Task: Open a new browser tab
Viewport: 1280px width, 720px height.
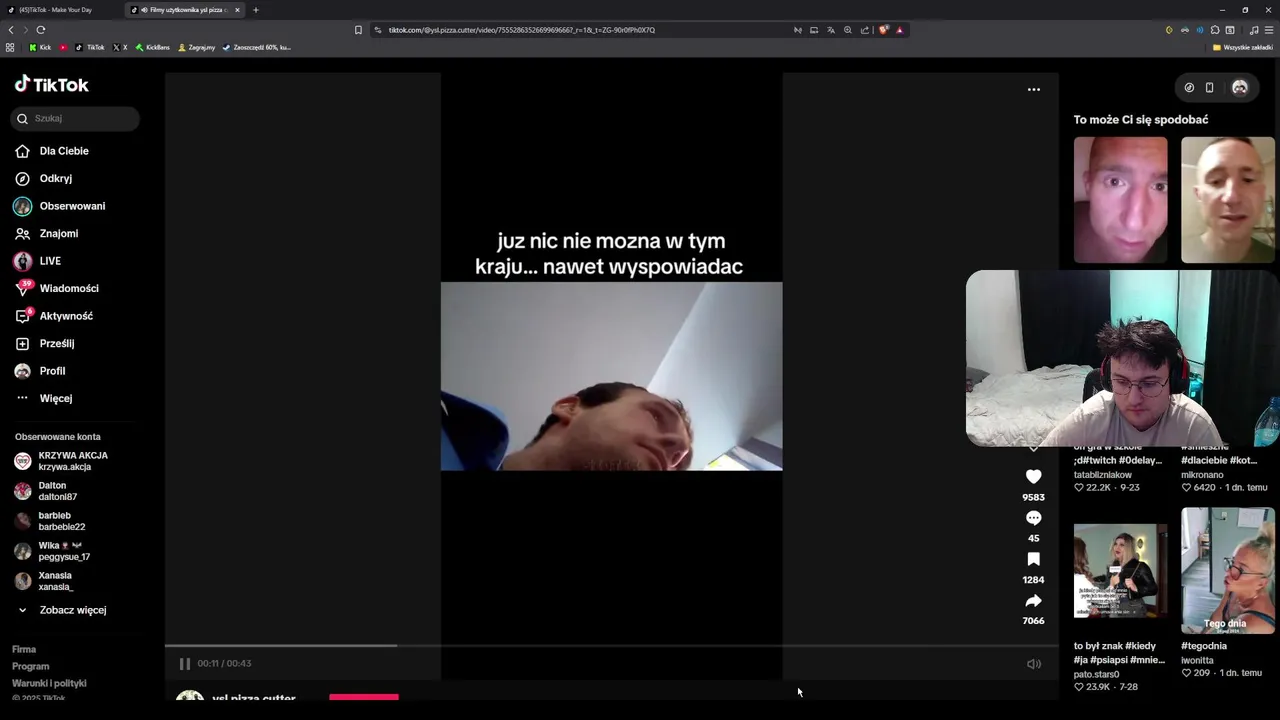Action: point(256,10)
